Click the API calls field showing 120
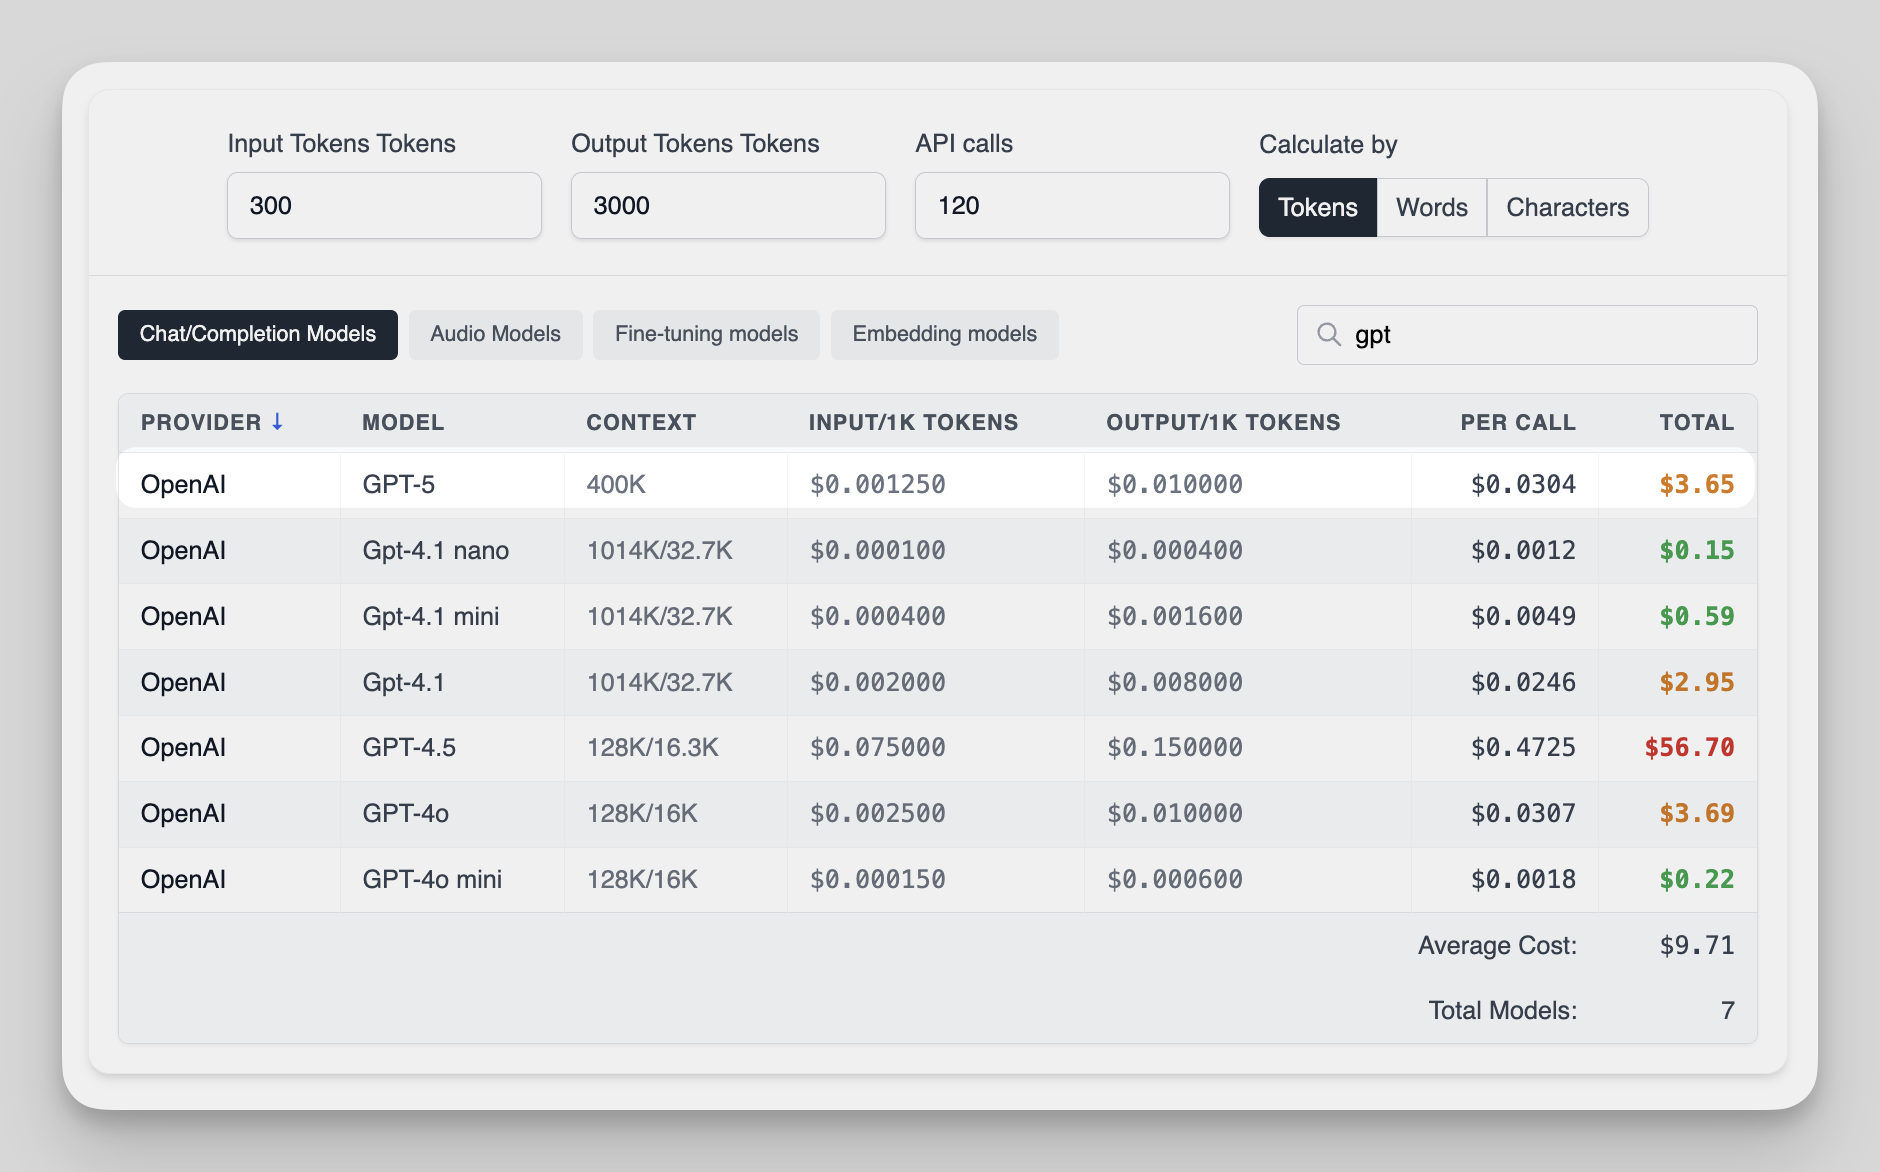The width and height of the screenshot is (1880, 1172). click(1072, 205)
